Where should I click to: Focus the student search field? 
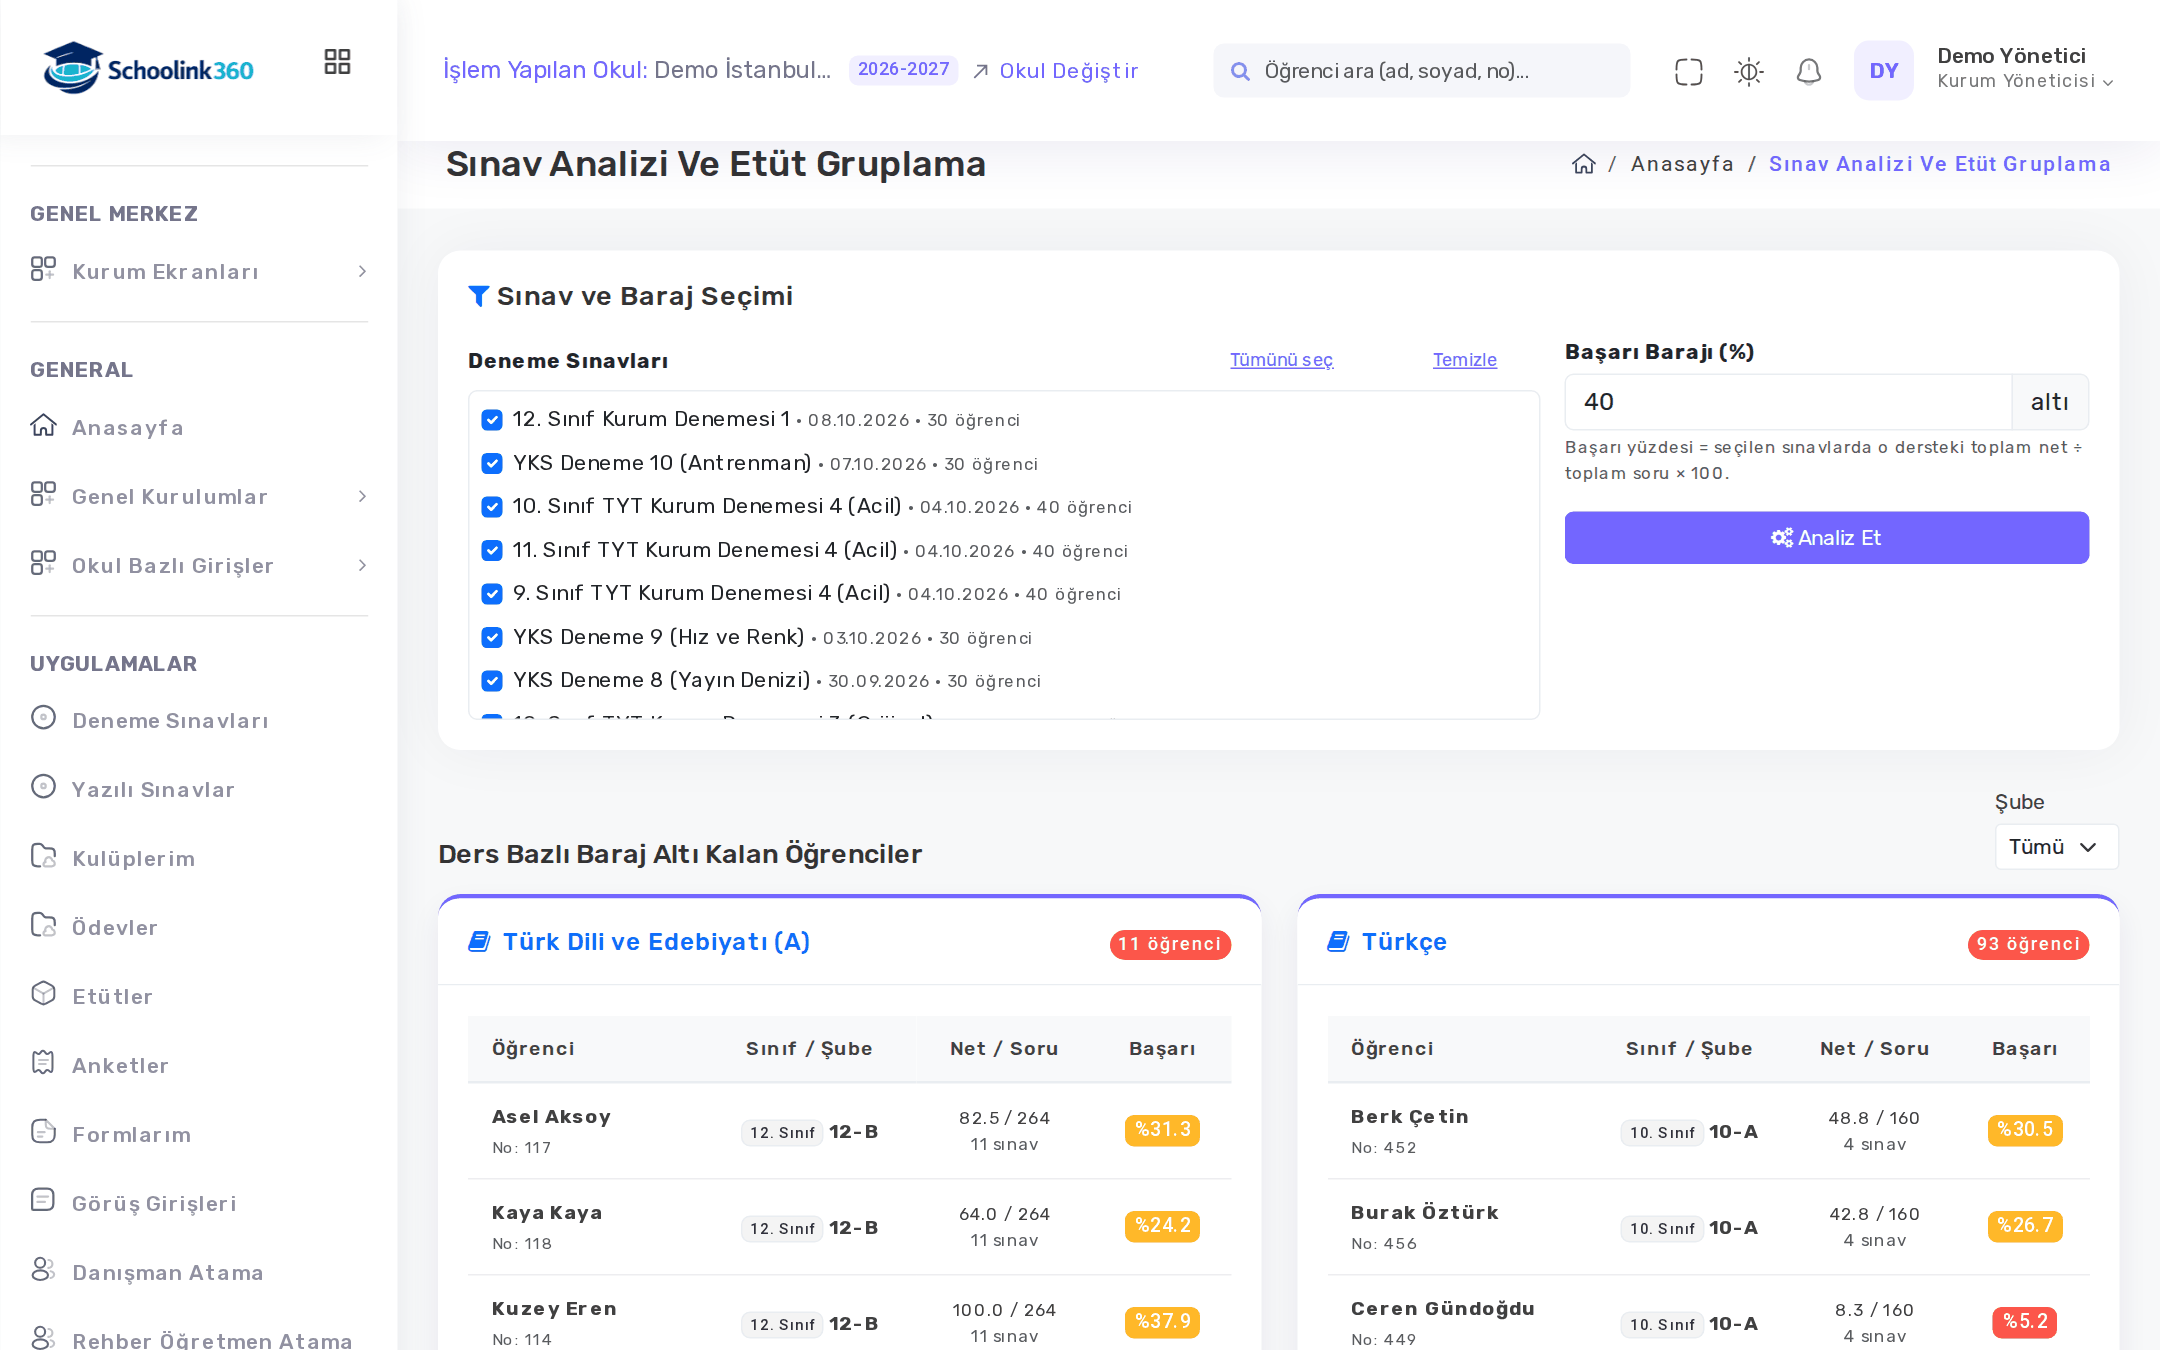(x=1421, y=71)
